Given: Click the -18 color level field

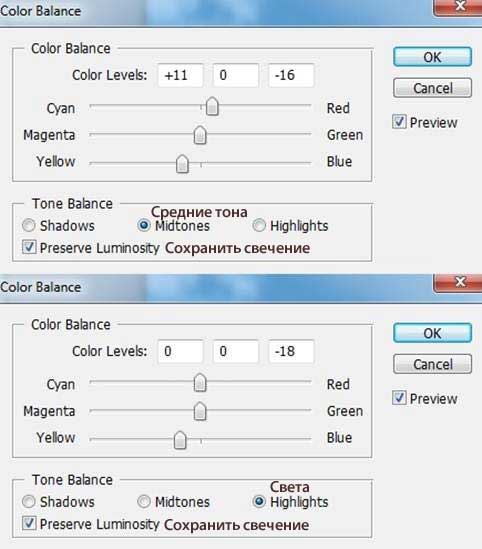Looking at the screenshot, I should (291, 351).
